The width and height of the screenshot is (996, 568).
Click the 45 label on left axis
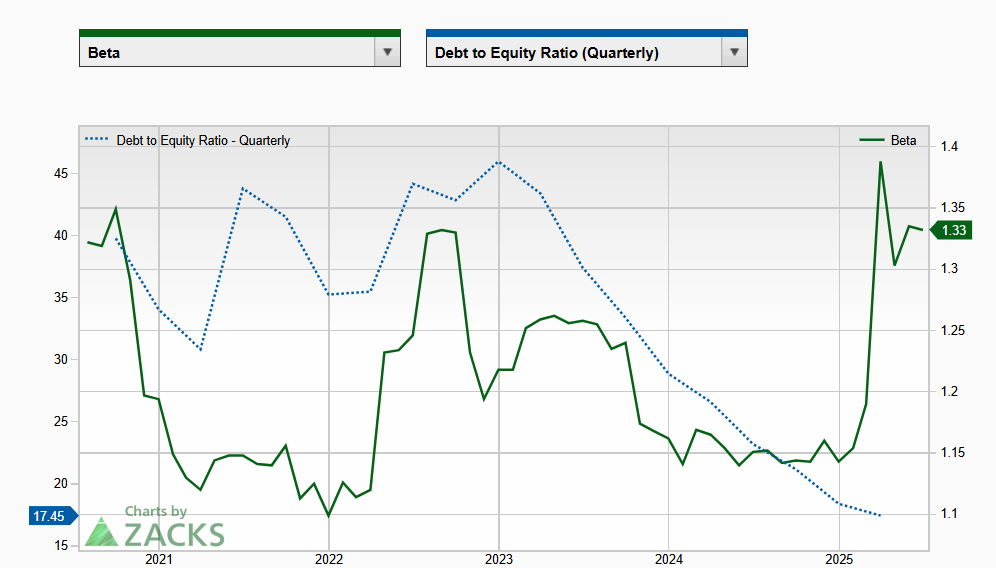(61, 174)
